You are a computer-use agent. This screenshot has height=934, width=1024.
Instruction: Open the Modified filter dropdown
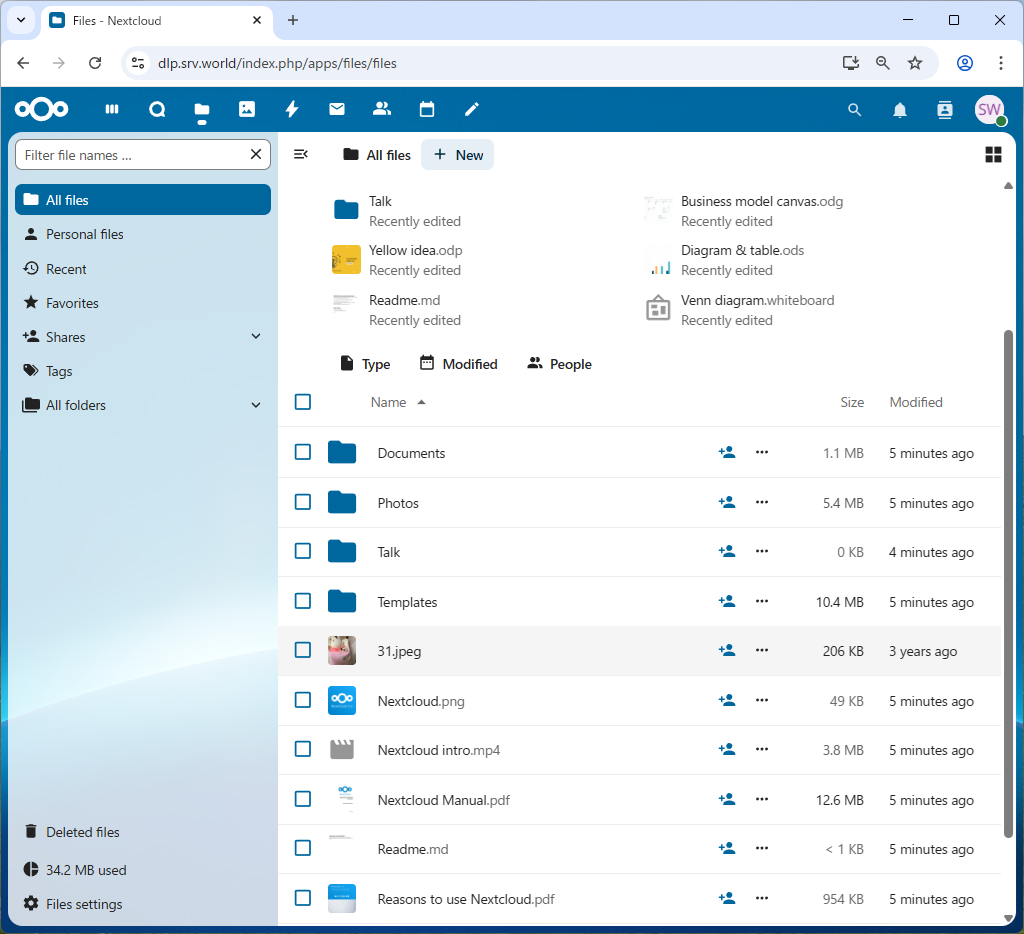(x=459, y=363)
